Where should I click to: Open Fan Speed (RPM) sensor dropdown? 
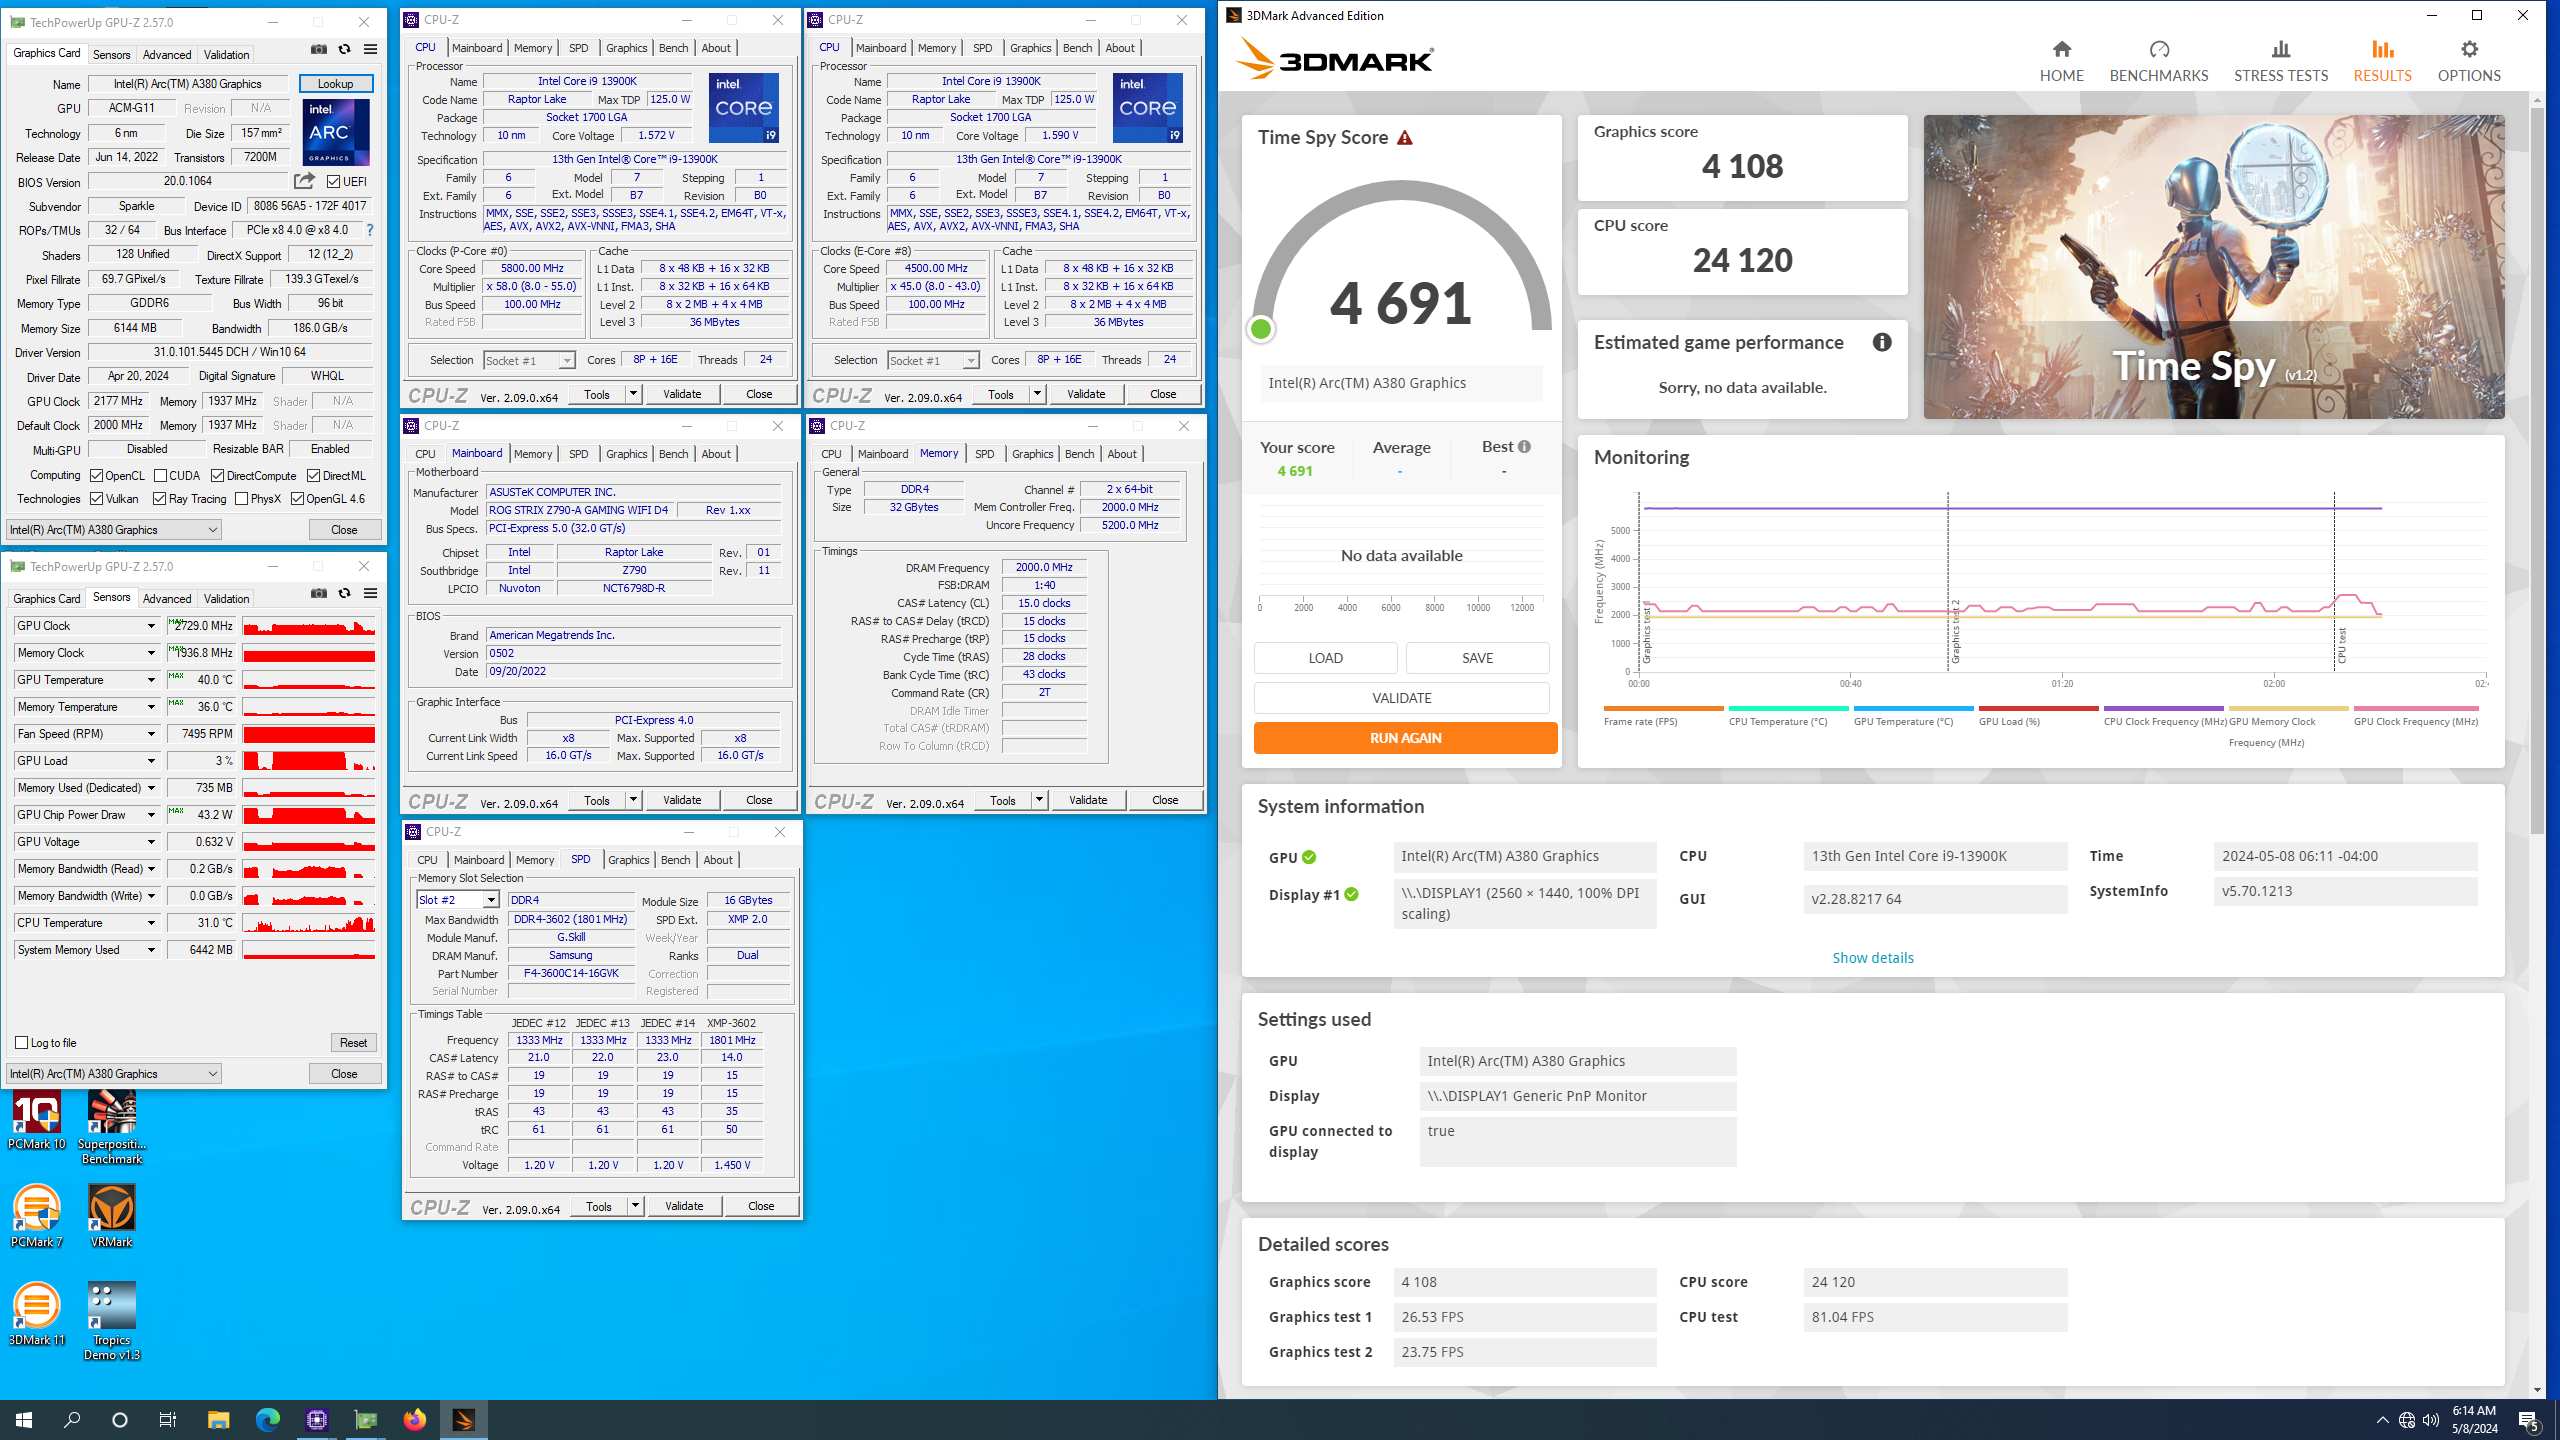tap(151, 734)
